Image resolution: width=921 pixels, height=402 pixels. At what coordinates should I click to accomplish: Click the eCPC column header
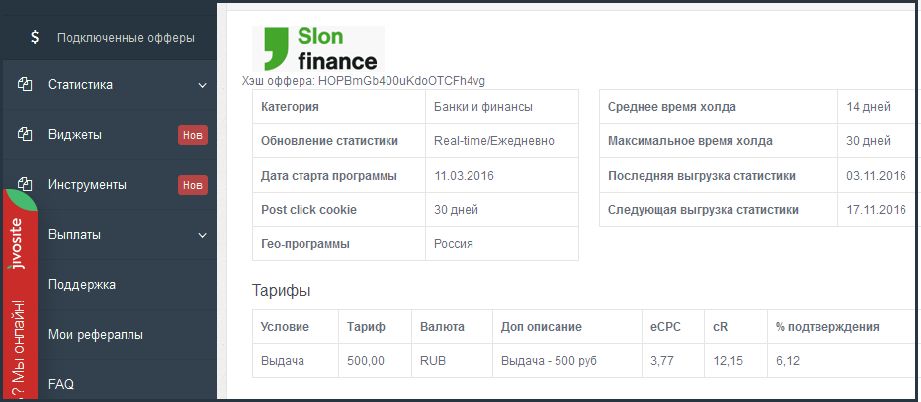click(x=665, y=327)
